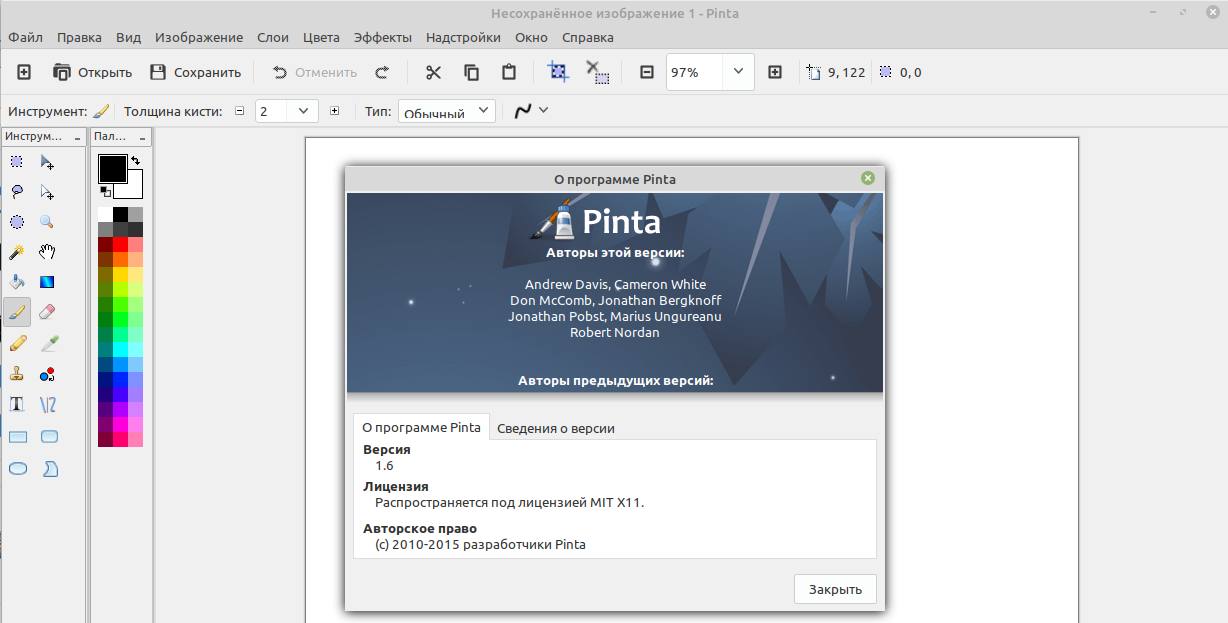Pick the bright red palette swatch
This screenshot has height=623, width=1228.
point(120,245)
